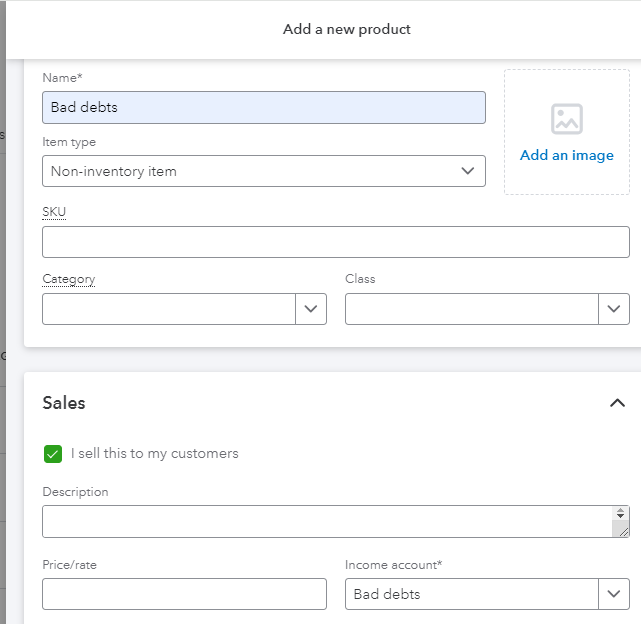Collapse the Sales section chevron
Viewport: 641px width, 624px height.
[617, 403]
